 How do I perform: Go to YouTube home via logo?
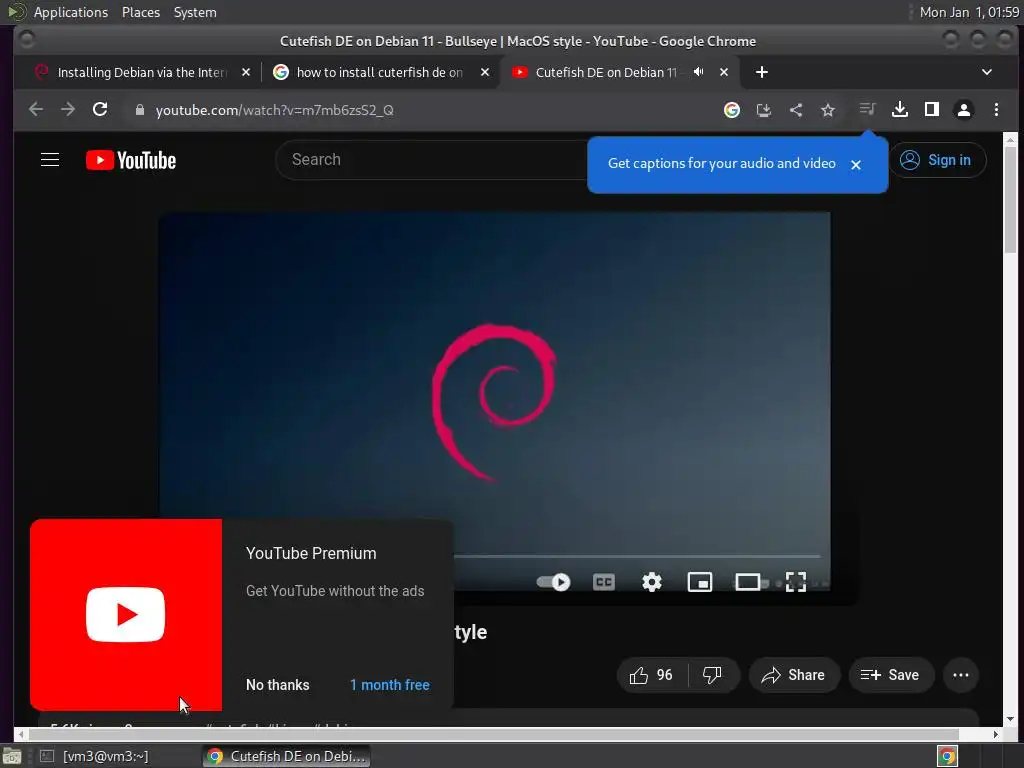coord(131,160)
